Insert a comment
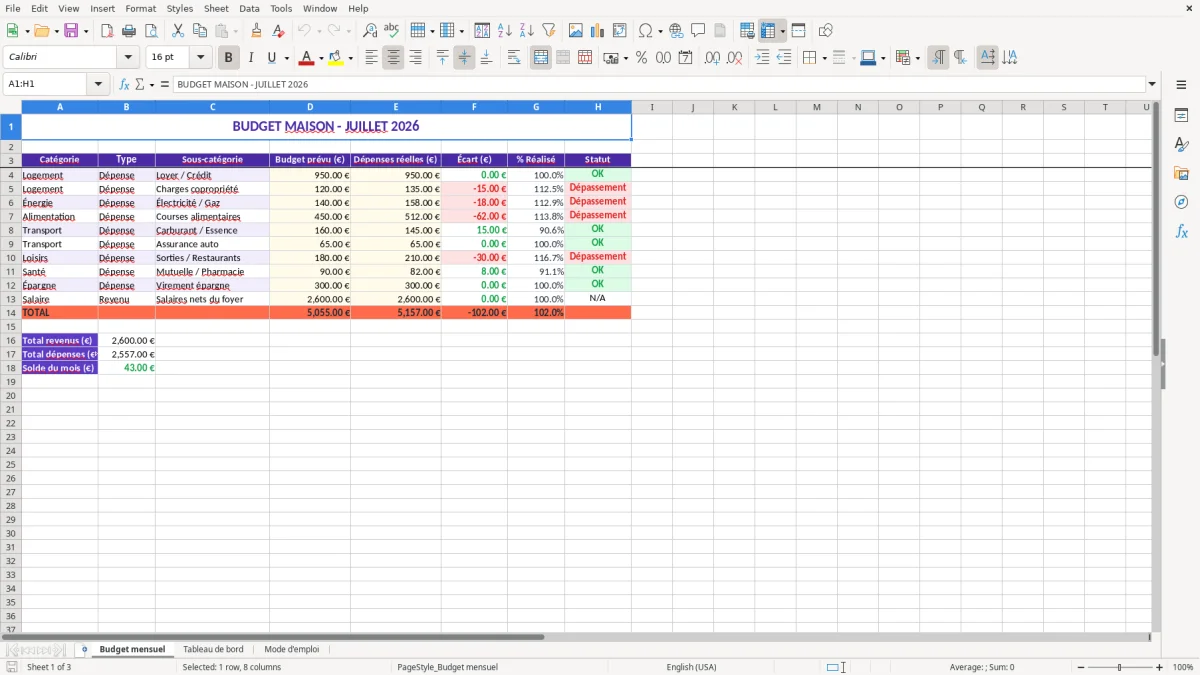This screenshot has height=675, width=1200. [x=698, y=31]
